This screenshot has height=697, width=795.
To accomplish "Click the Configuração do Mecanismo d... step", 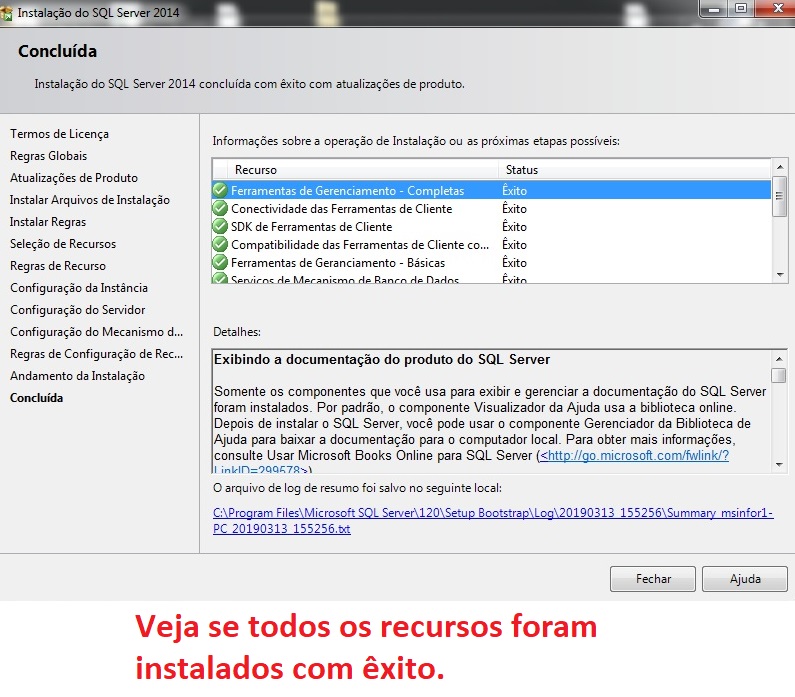I will [x=96, y=332].
